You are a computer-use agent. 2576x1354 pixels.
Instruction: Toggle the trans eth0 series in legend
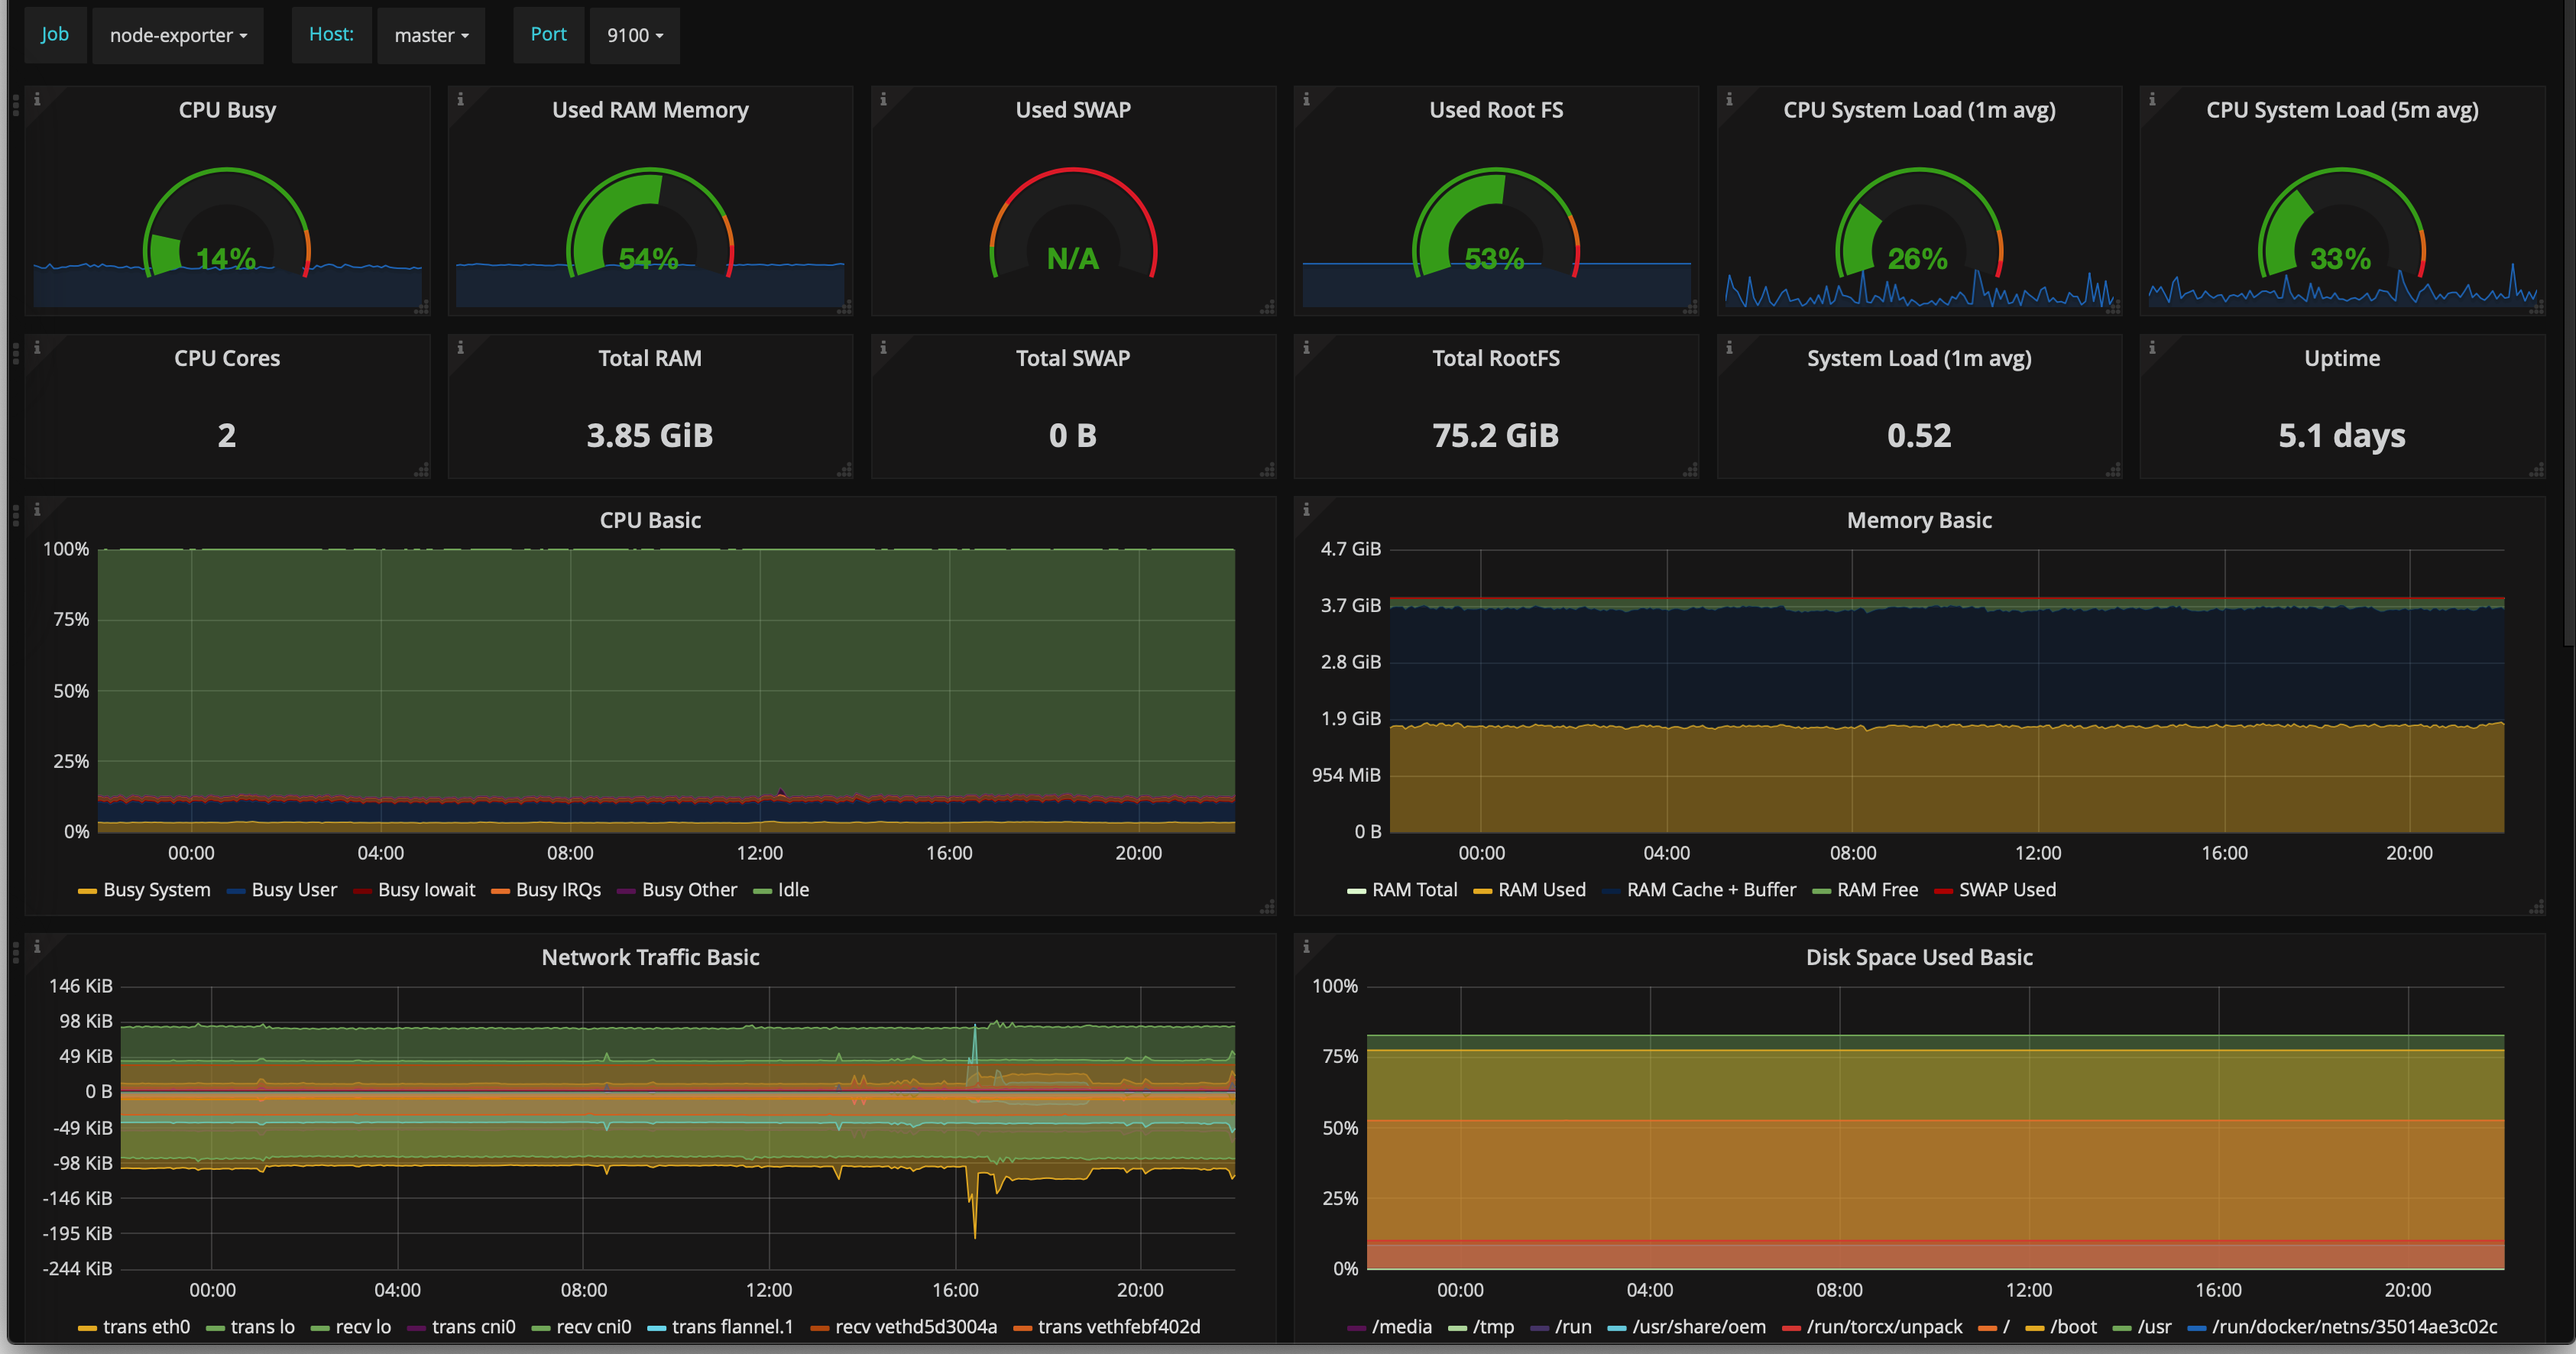point(146,1327)
